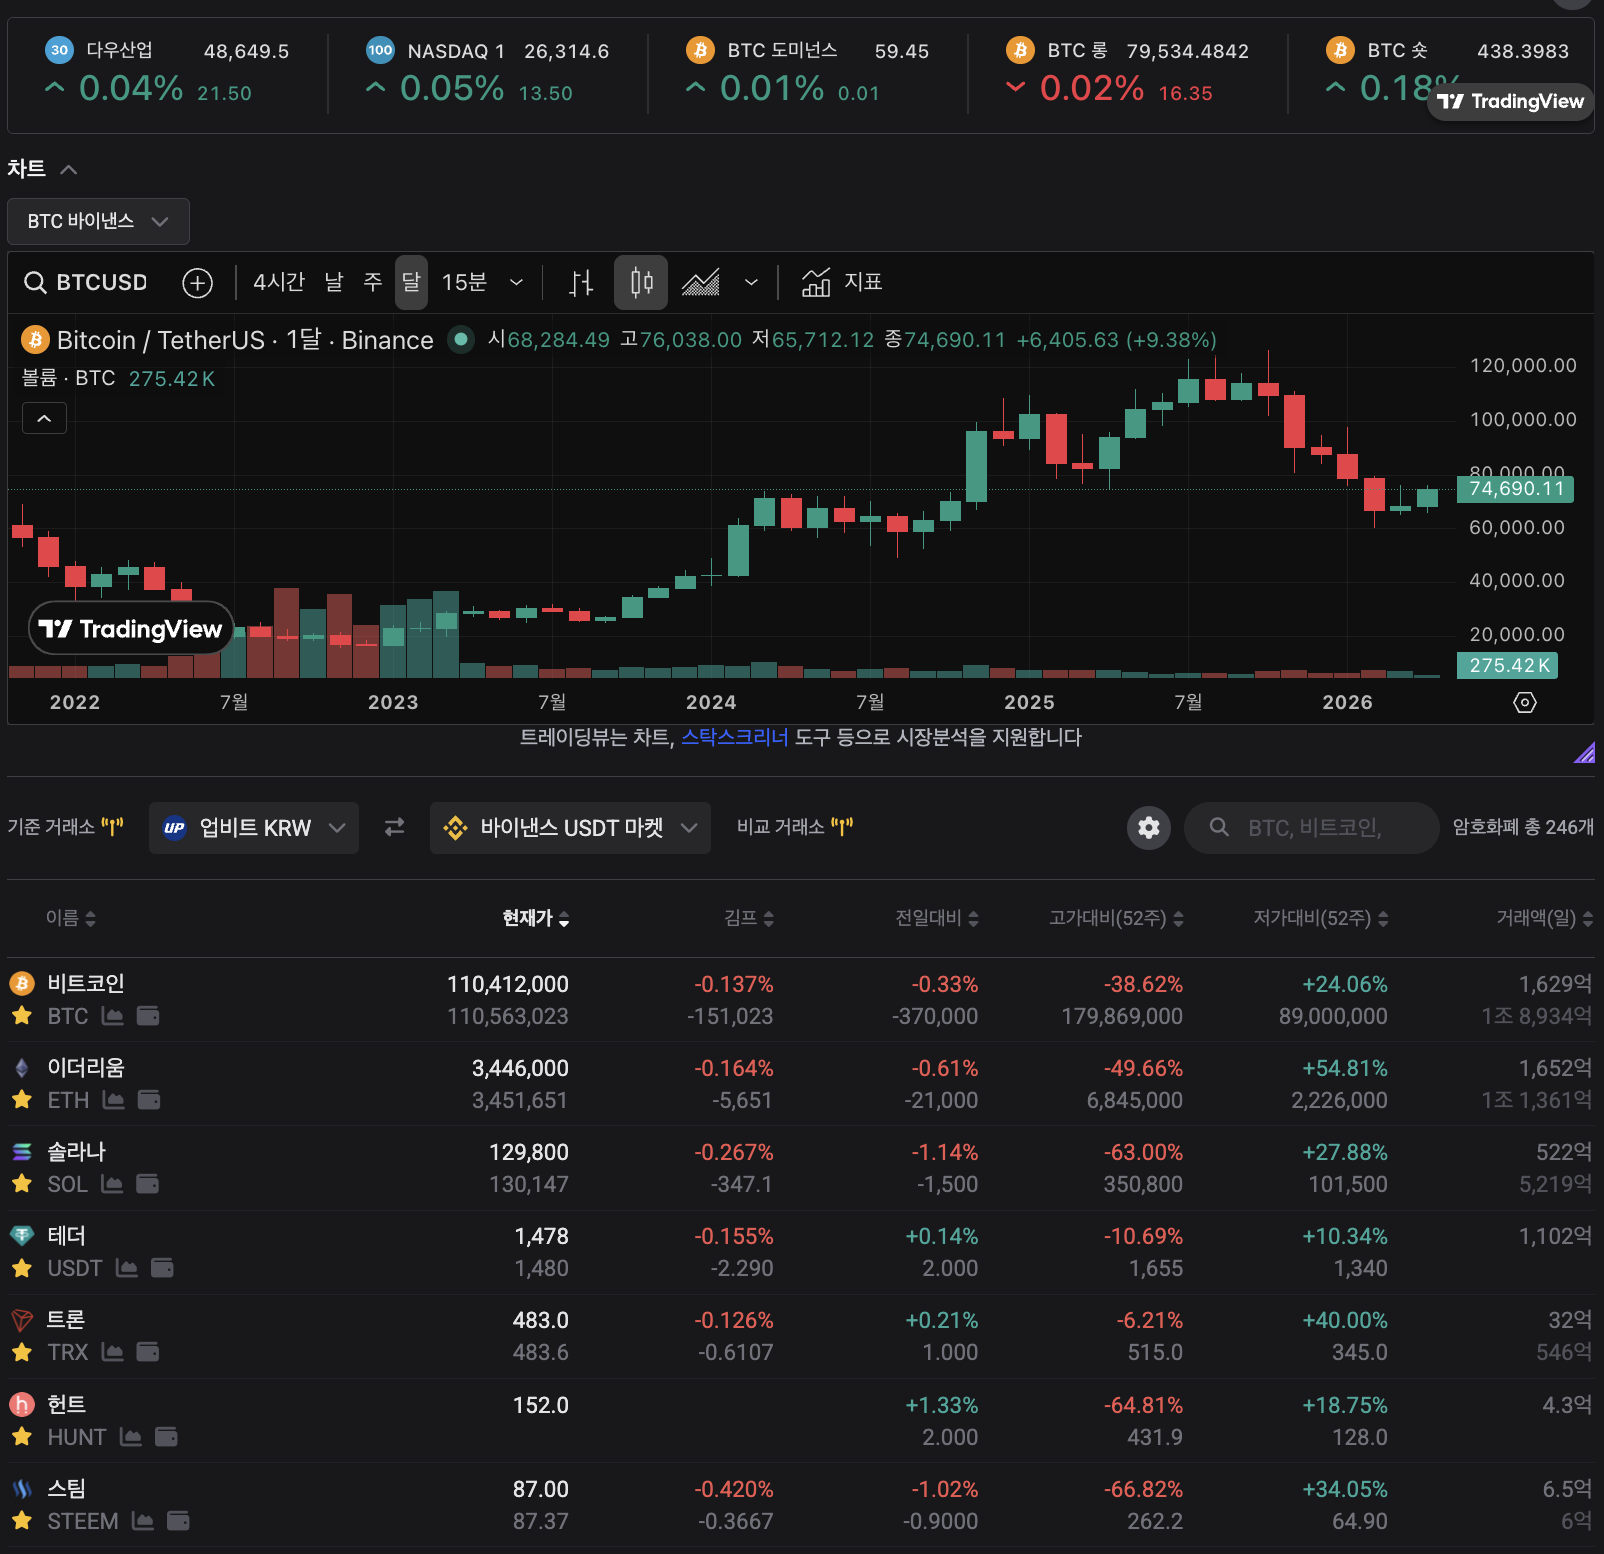Screen dimensions: 1604x1554
Task: Open the HUNT row wallet icon
Action: [x=166, y=1437]
